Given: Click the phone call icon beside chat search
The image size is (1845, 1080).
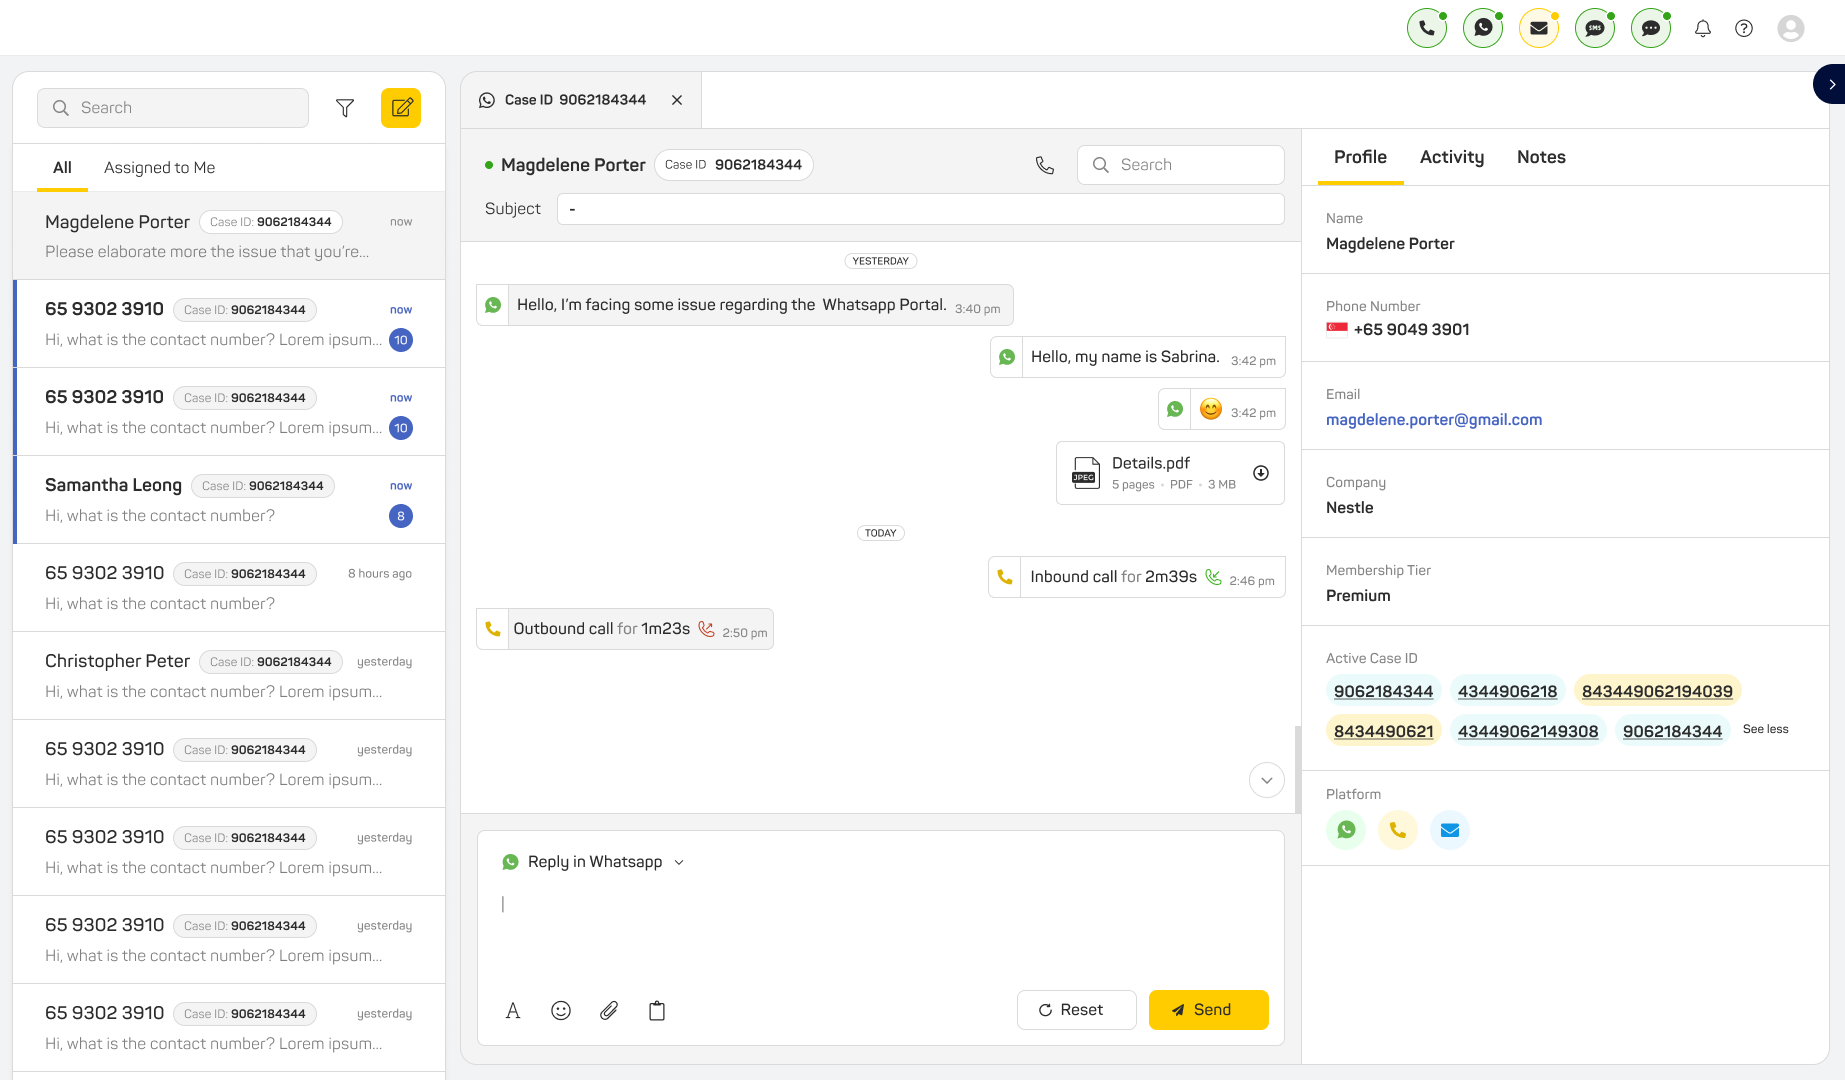Looking at the screenshot, I should (x=1045, y=165).
